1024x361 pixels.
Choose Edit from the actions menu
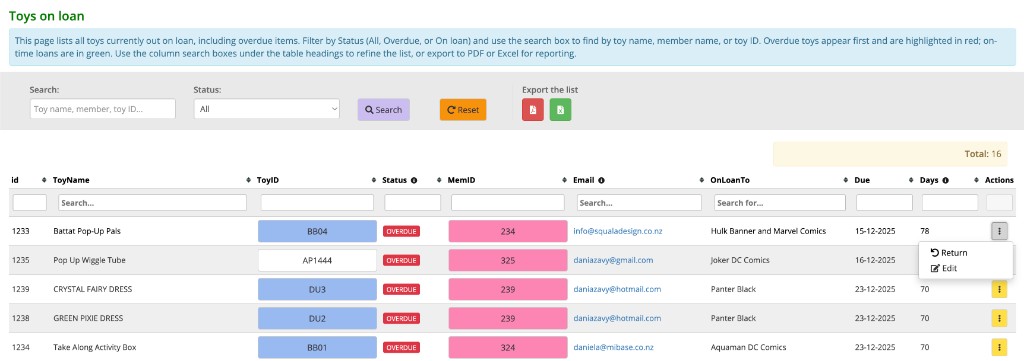coord(943,268)
